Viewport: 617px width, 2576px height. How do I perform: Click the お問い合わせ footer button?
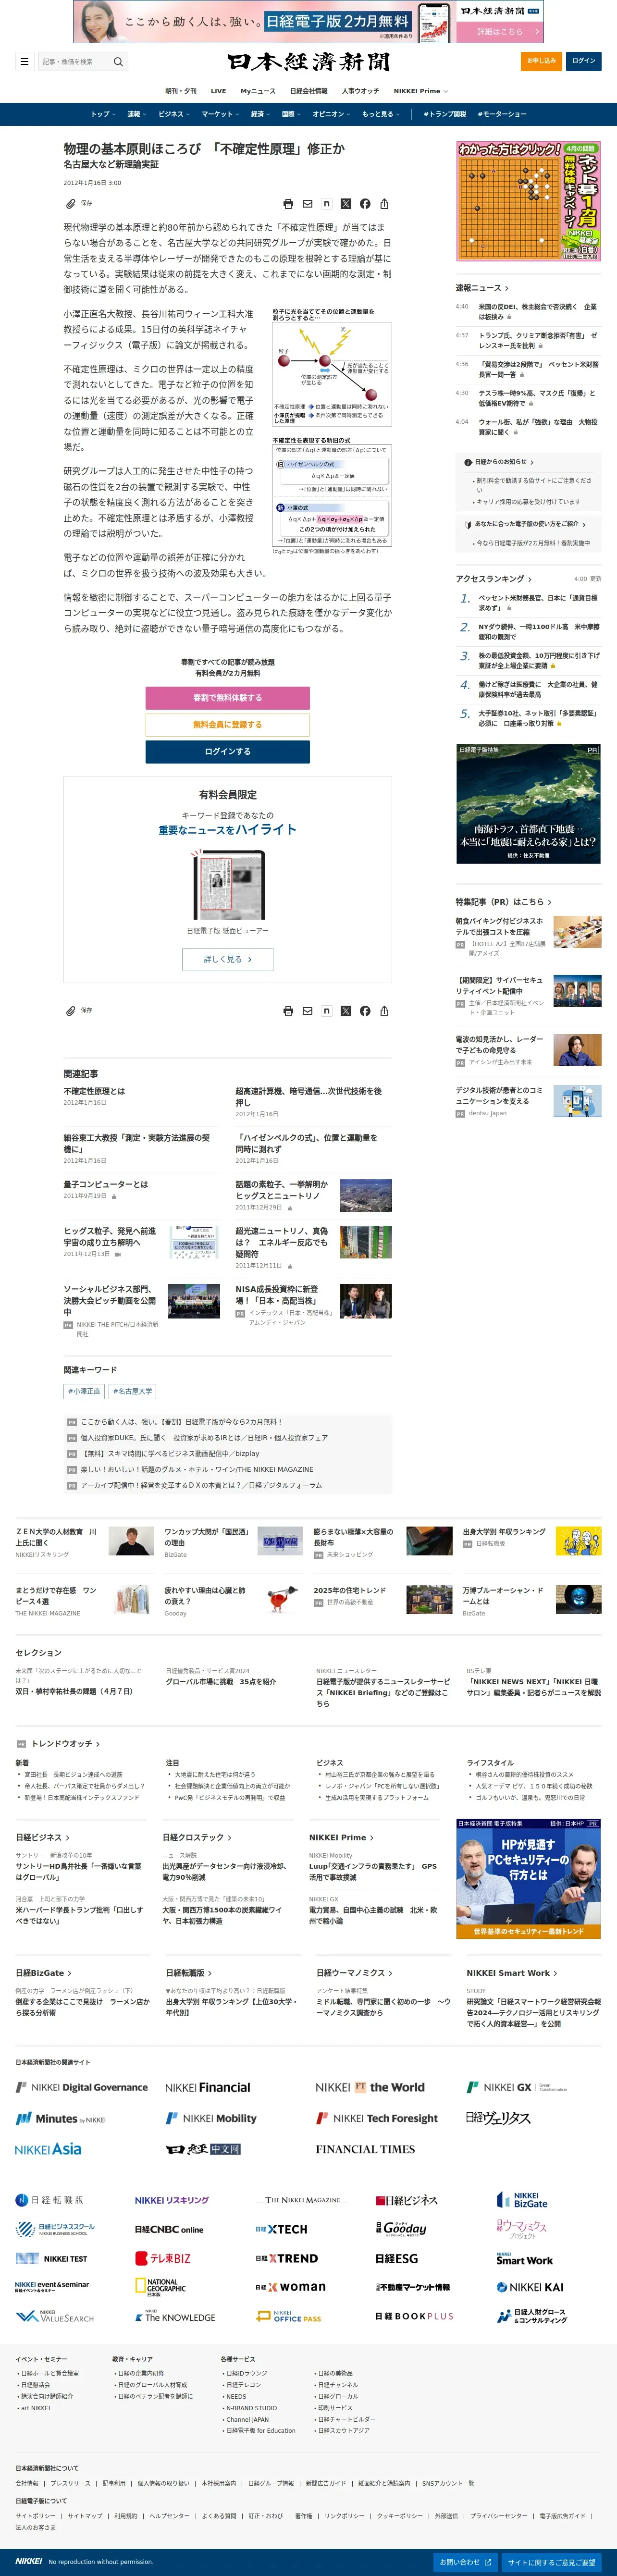click(466, 2562)
